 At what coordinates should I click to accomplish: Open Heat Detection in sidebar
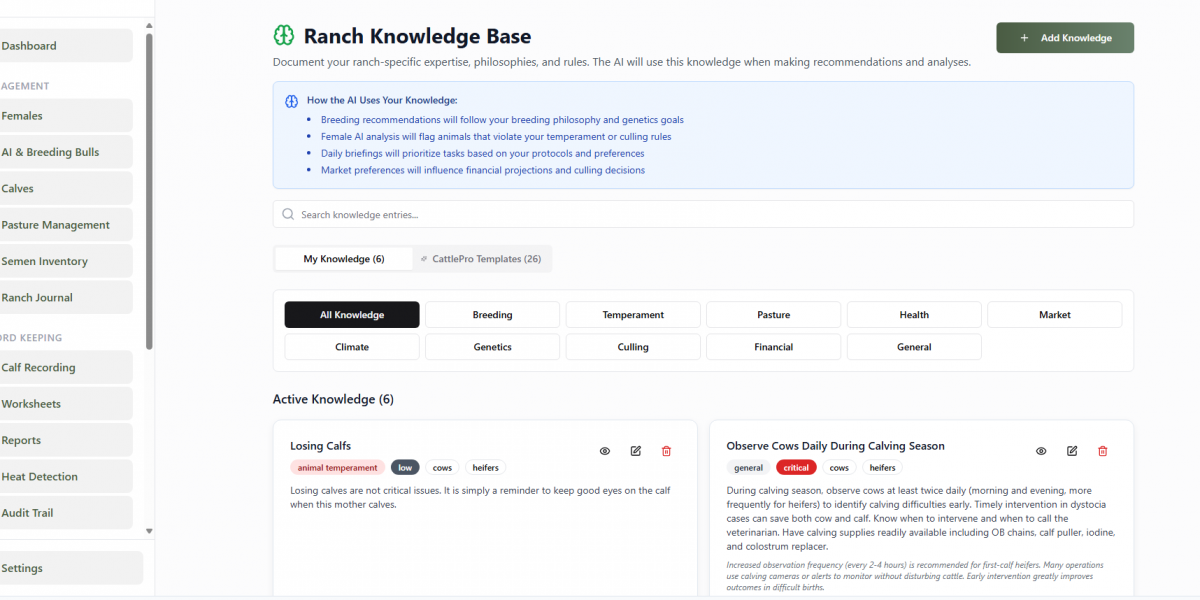point(40,477)
